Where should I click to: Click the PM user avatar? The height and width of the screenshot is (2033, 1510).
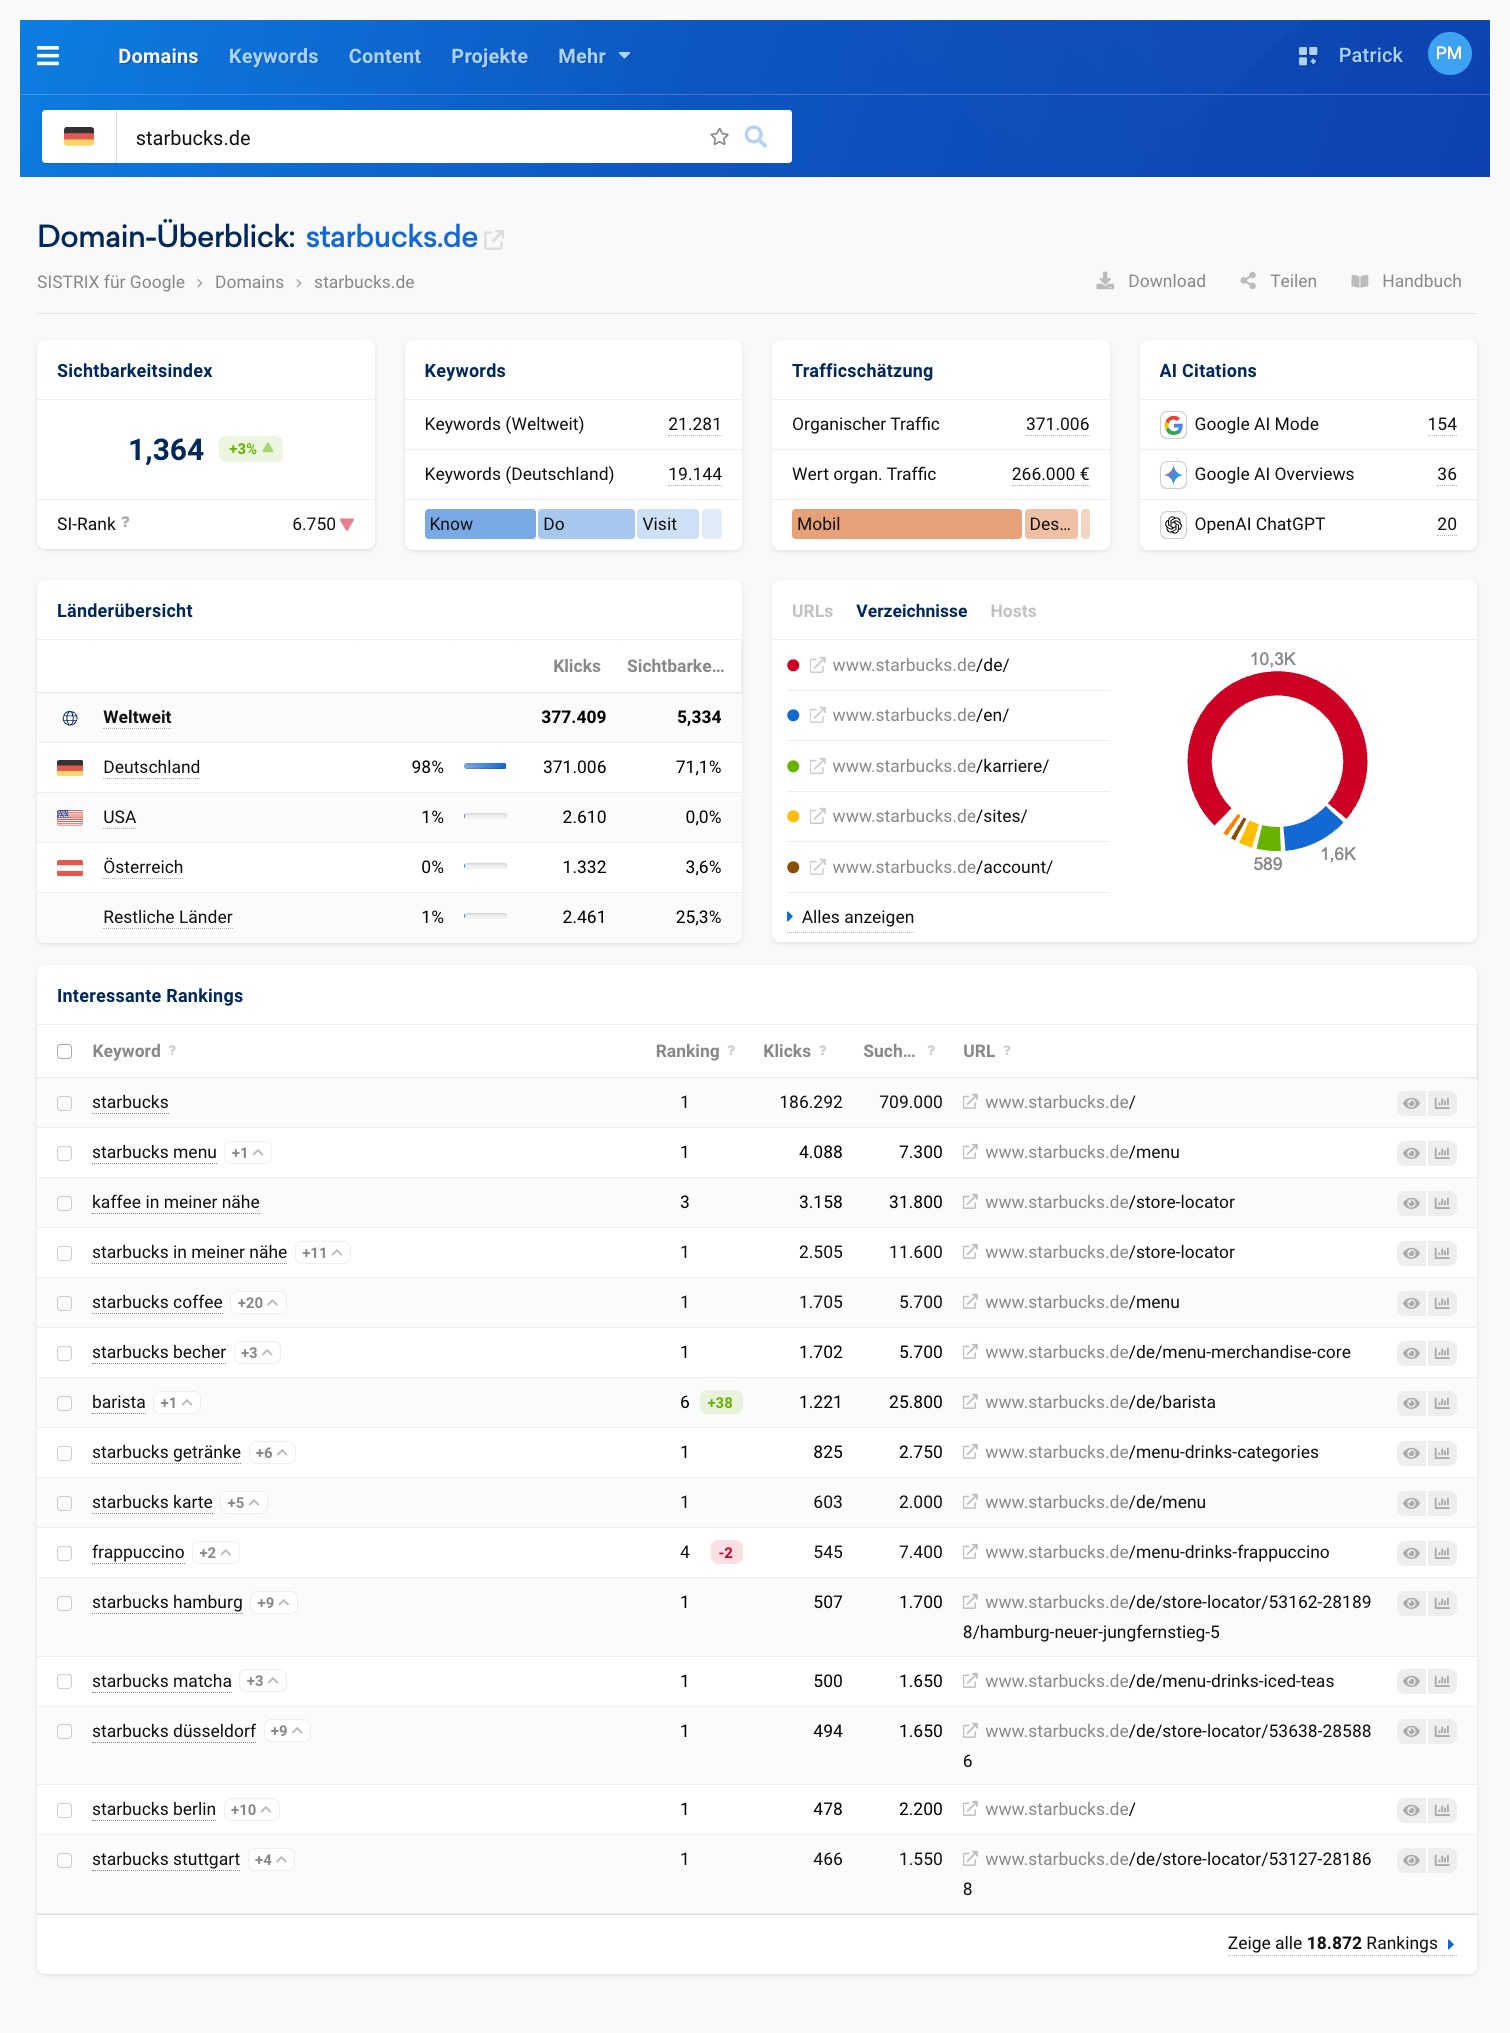tap(1448, 54)
